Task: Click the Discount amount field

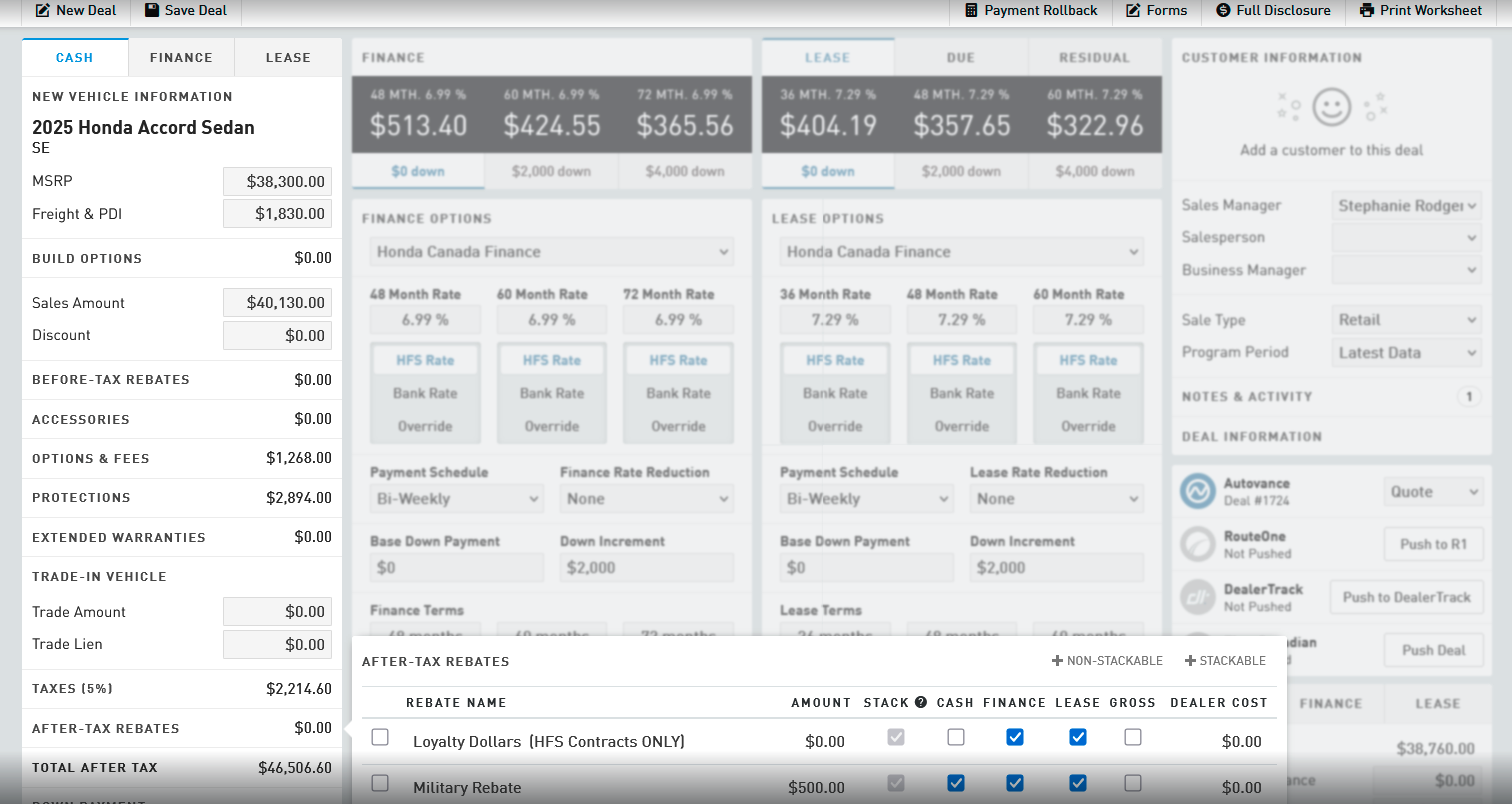Action: tap(277, 335)
